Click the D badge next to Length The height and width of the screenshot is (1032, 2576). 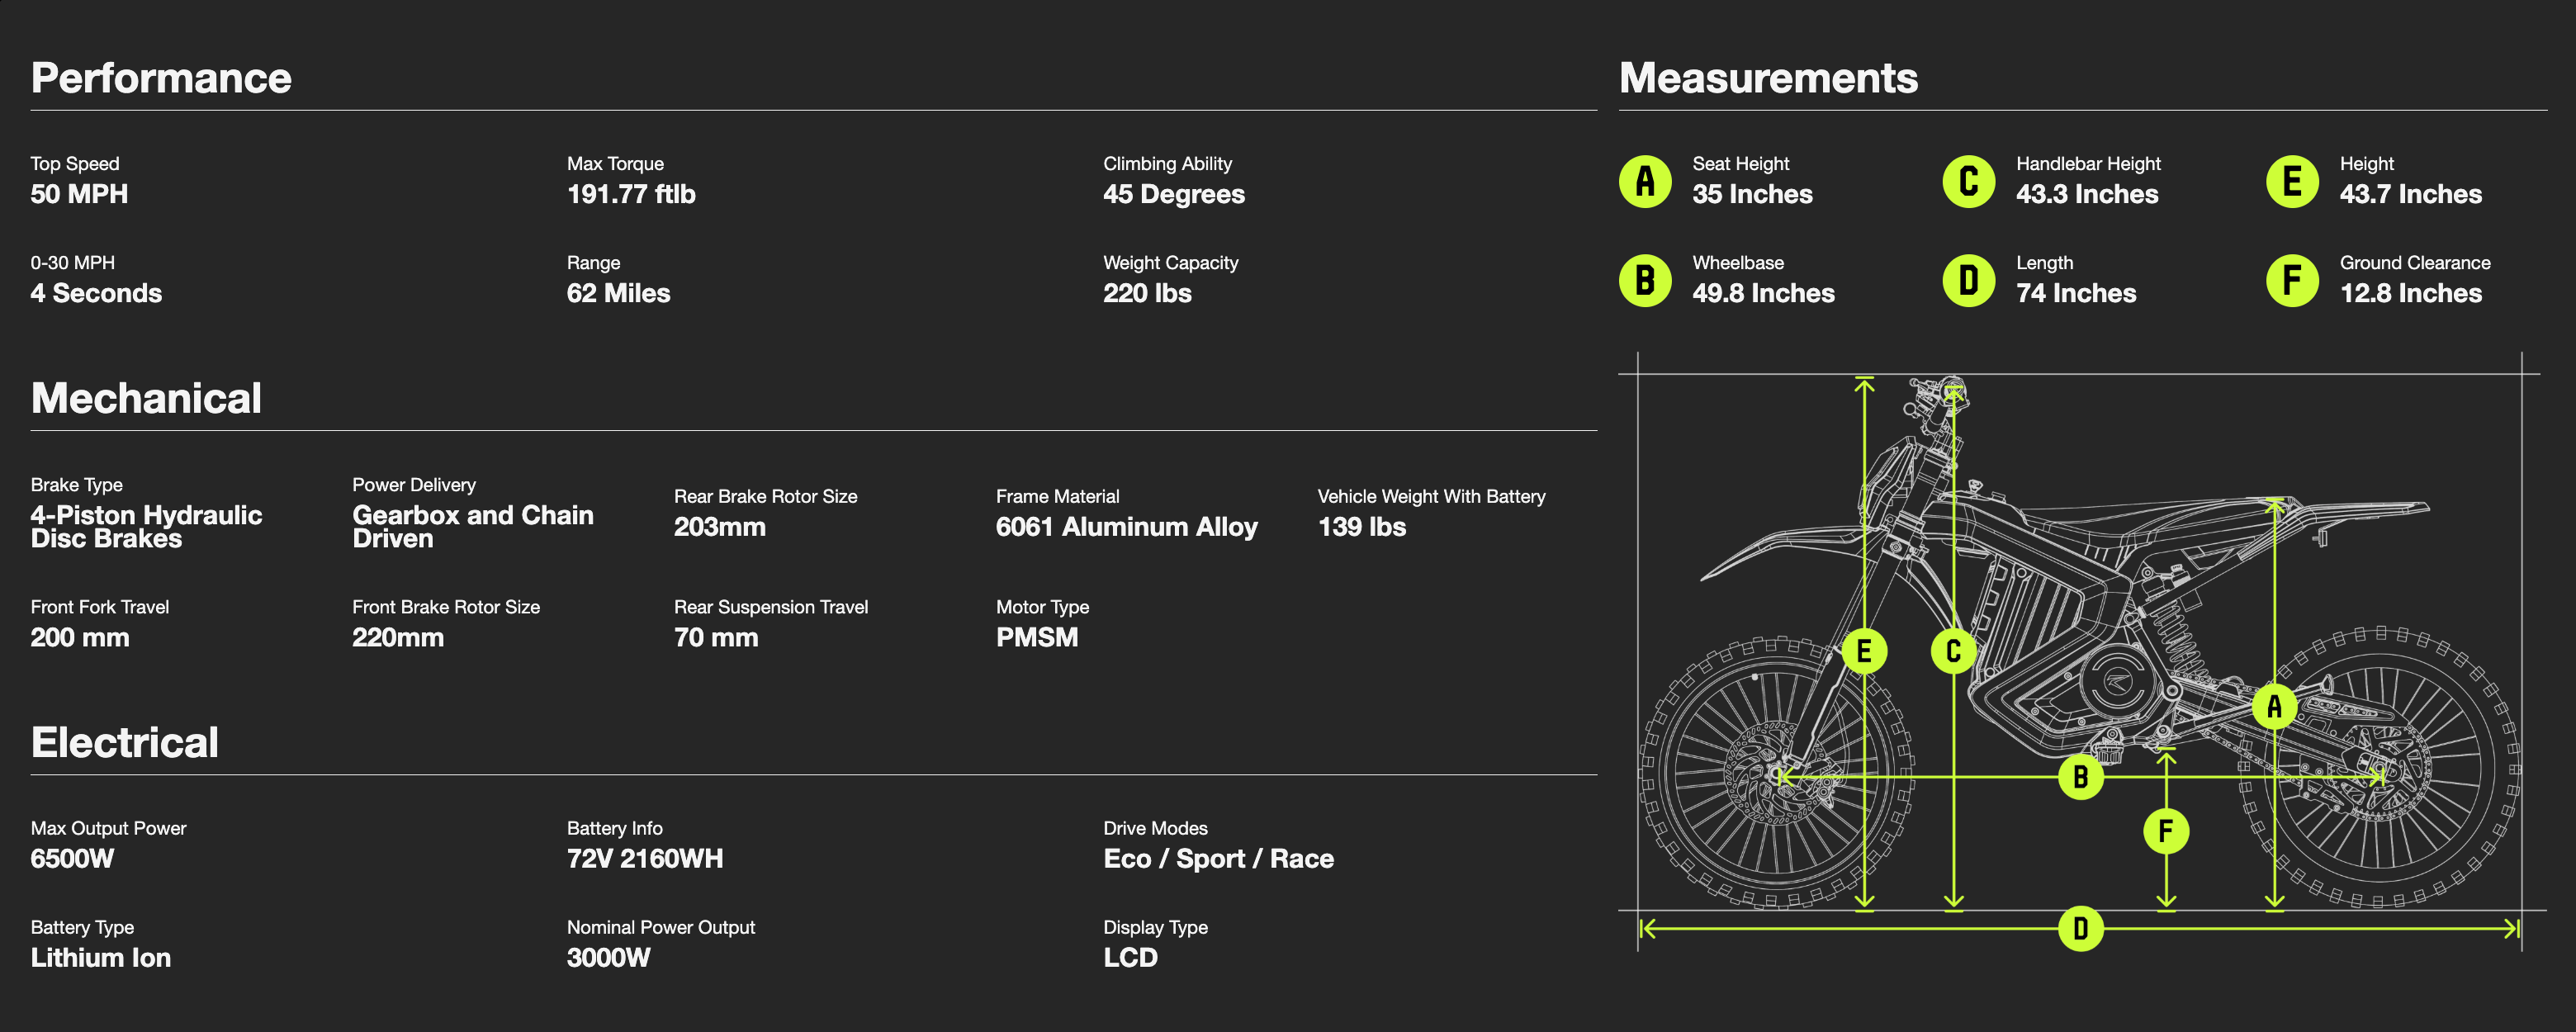[x=1968, y=281]
